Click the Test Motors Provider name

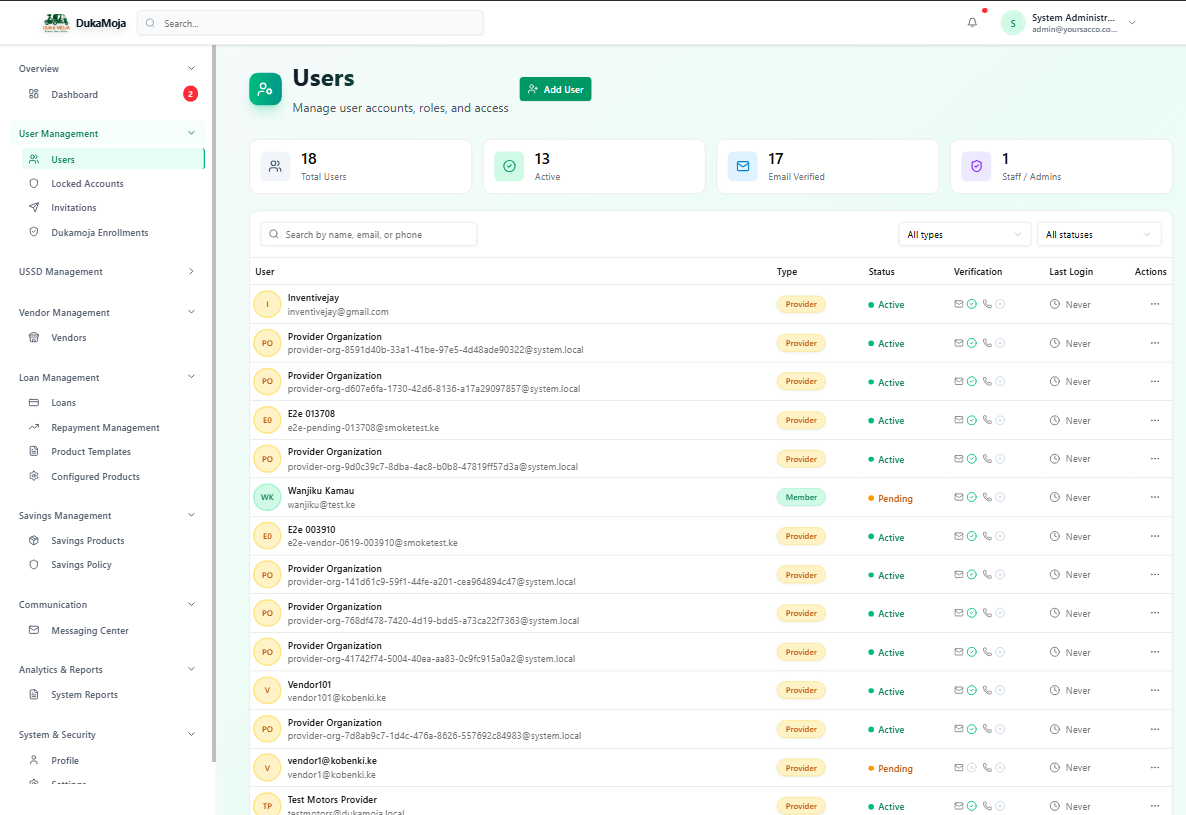coord(332,800)
